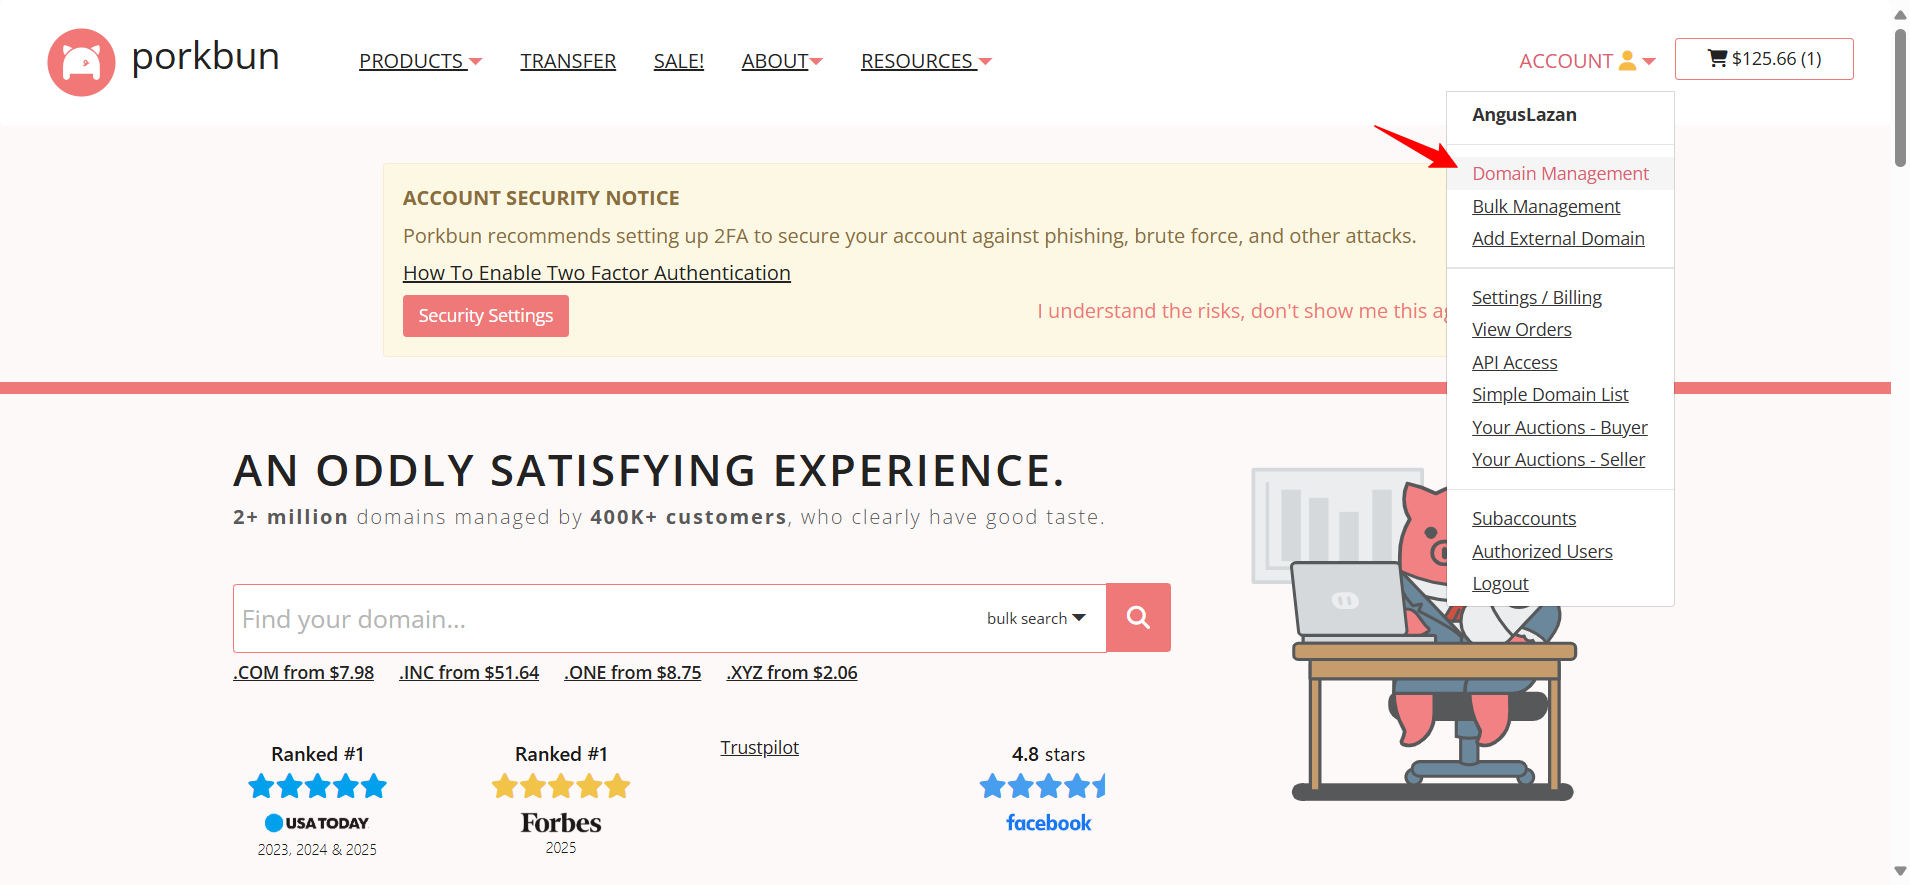The image size is (1910, 885).
Task: Open How To Enable Two Factor Authentication
Action: [597, 273]
